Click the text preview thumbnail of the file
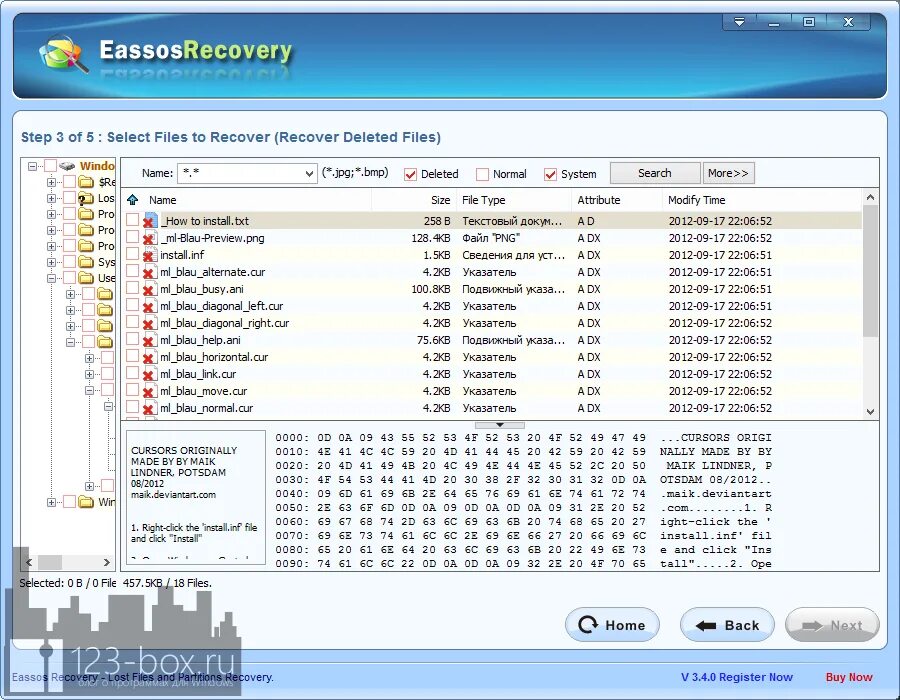Viewport: 900px width, 700px height. tap(195, 497)
